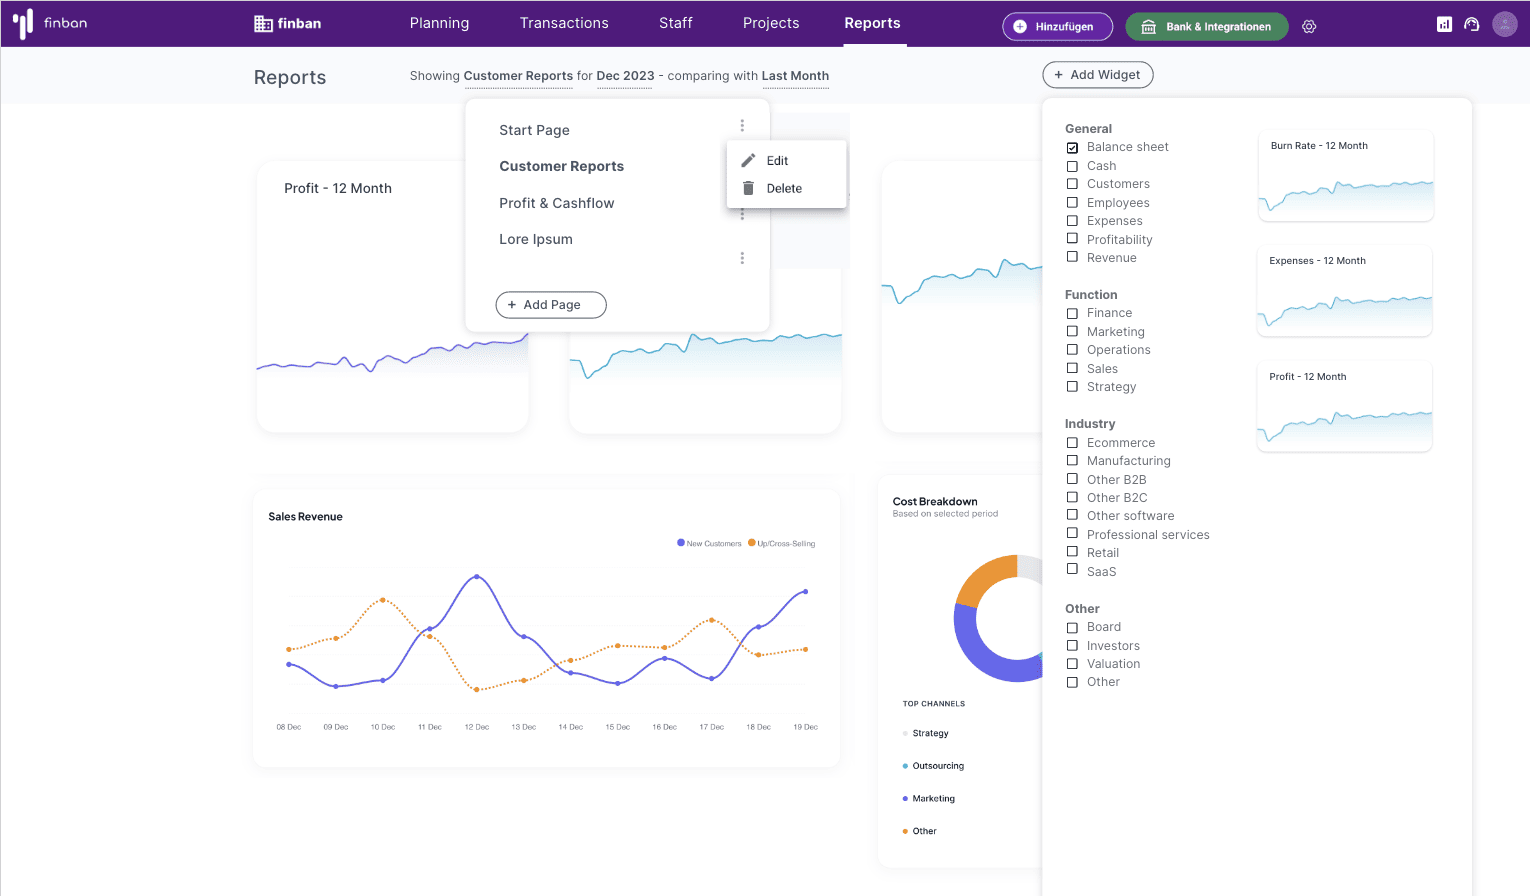Click the three-dot menu below Lore Ipsum
The image size is (1530, 896).
tap(742, 258)
